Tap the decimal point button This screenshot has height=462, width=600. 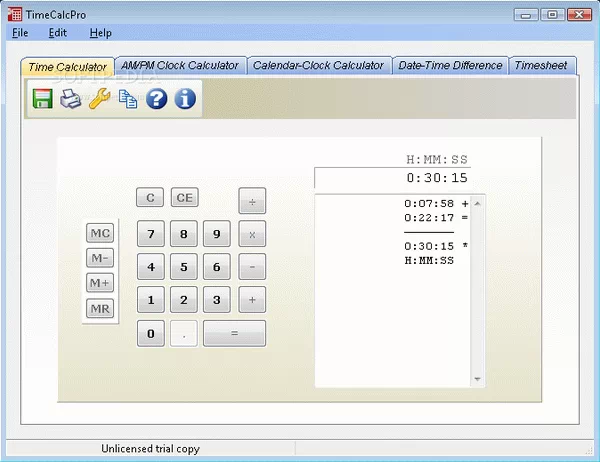(x=184, y=333)
